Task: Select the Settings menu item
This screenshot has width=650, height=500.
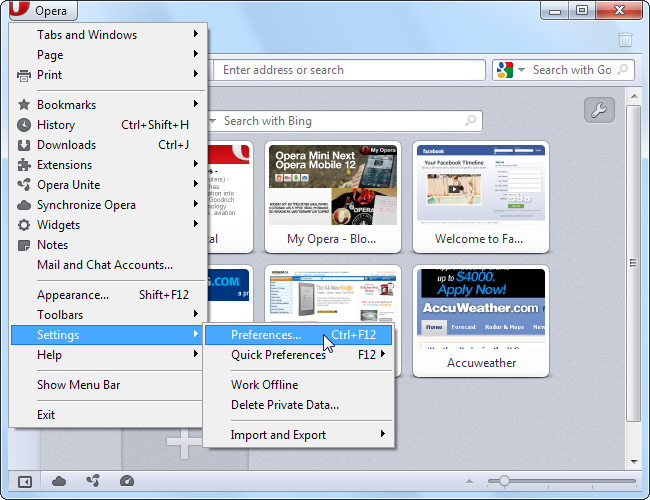Action: pos(107,335)
